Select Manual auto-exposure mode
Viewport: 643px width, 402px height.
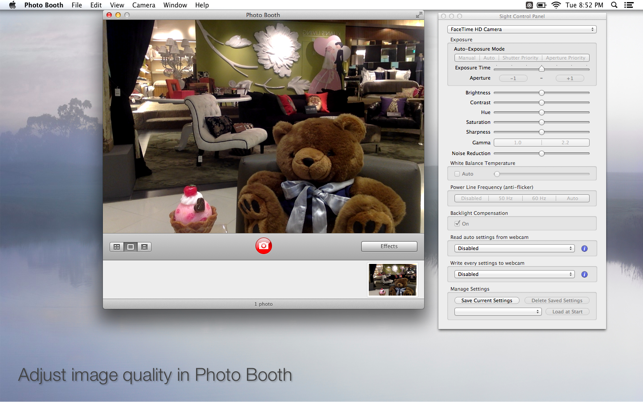[467, 58]
